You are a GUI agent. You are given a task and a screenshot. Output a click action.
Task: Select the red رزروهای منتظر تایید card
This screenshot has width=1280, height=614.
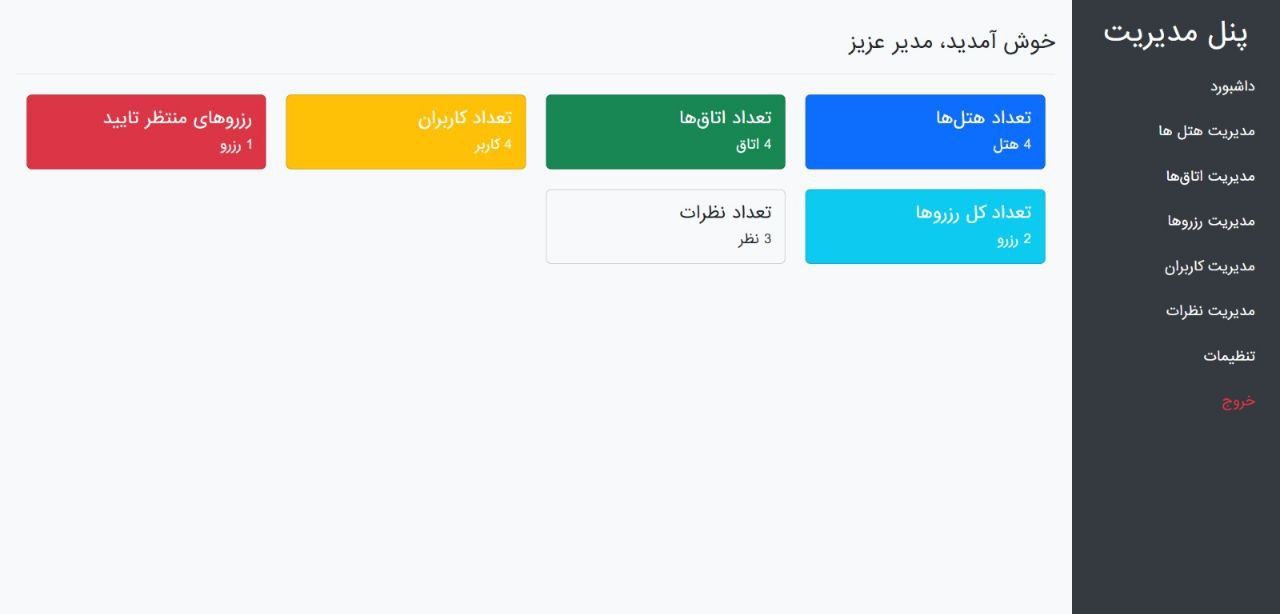(x=146, y=132)
